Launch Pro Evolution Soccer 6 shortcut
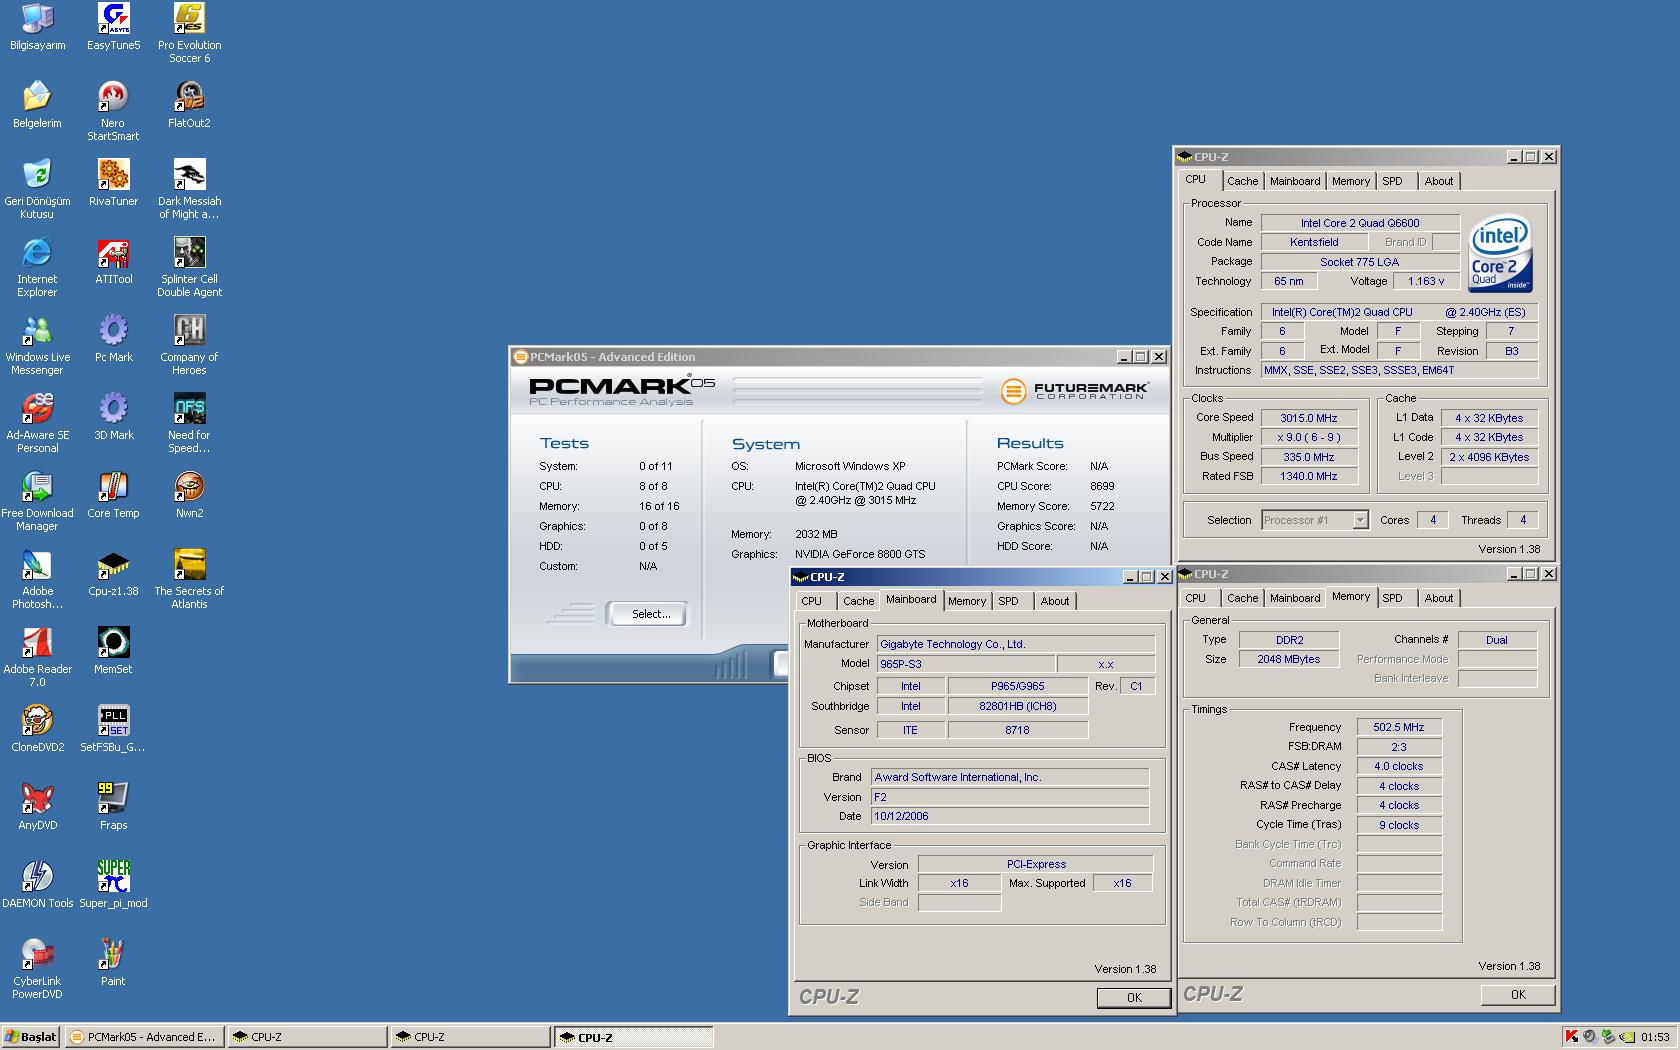 [189, 33]
